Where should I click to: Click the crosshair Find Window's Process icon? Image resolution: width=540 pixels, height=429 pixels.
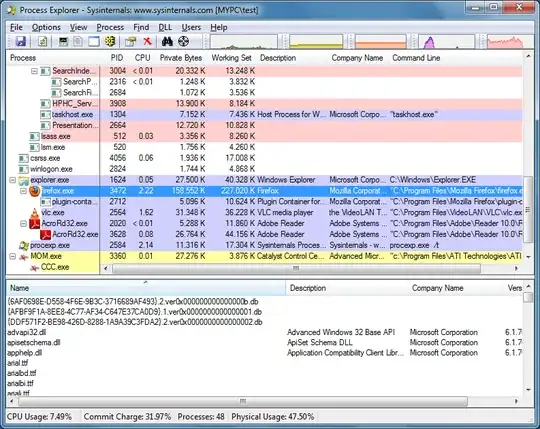[184, 41]
